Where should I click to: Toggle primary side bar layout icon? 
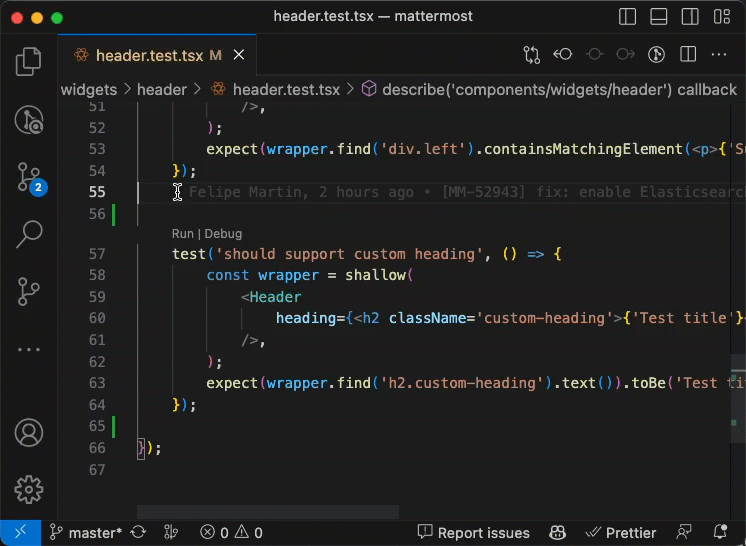[x=627, y=17]
